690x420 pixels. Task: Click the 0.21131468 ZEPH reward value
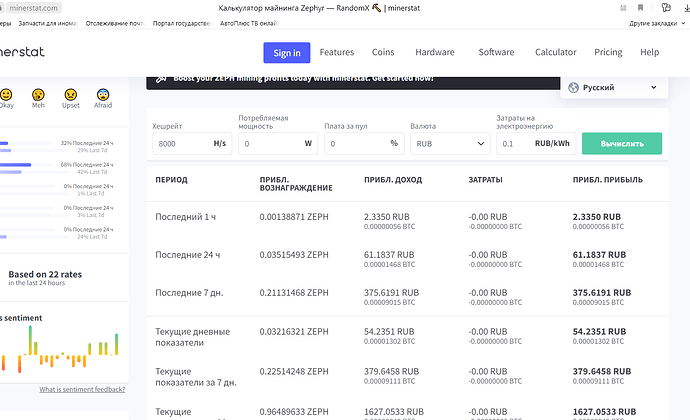click(294, 293)
